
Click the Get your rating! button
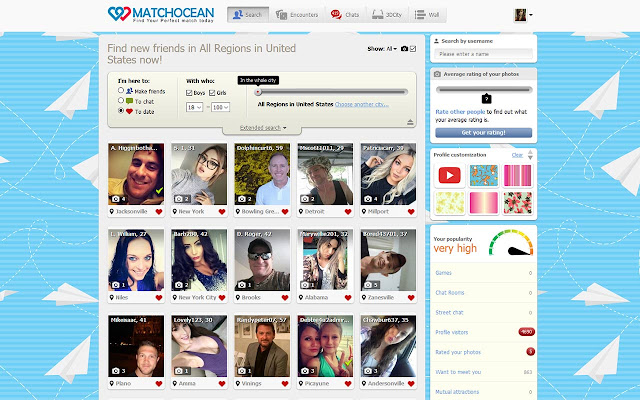click(484, 133)
